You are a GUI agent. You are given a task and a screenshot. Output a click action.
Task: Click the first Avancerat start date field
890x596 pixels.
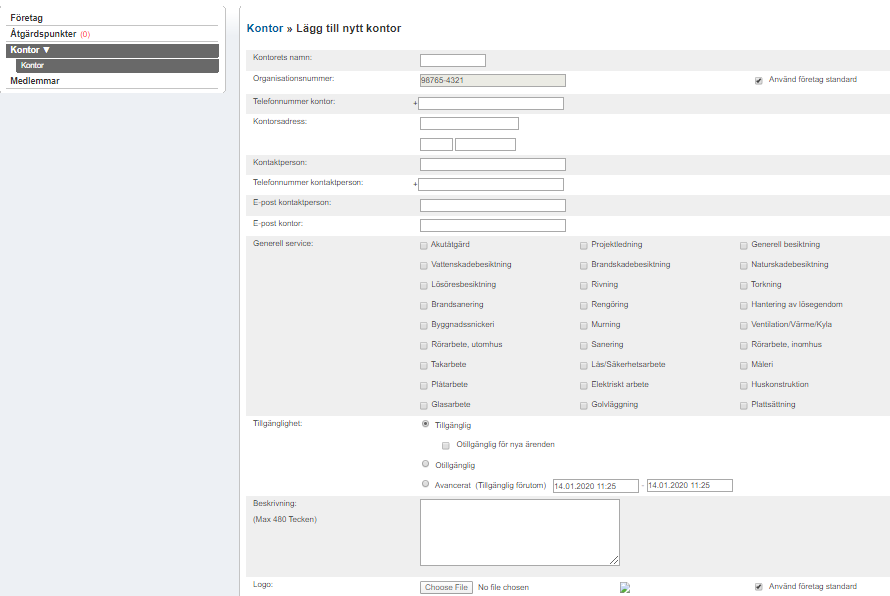[595, 486]
